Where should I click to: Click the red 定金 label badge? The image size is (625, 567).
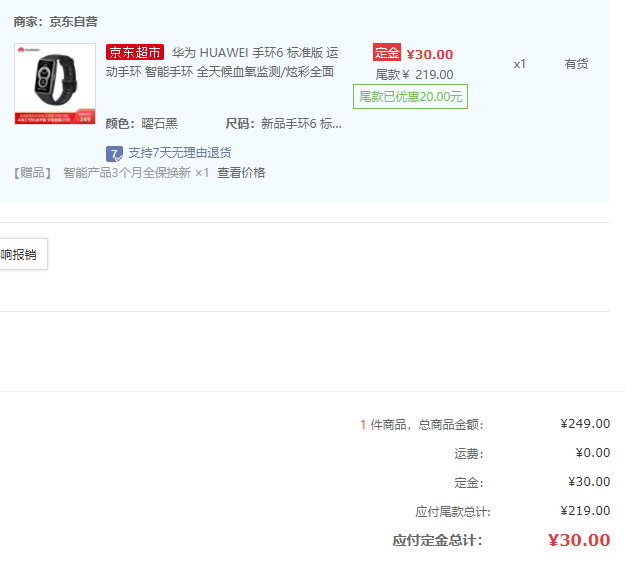tap(387, 52)
